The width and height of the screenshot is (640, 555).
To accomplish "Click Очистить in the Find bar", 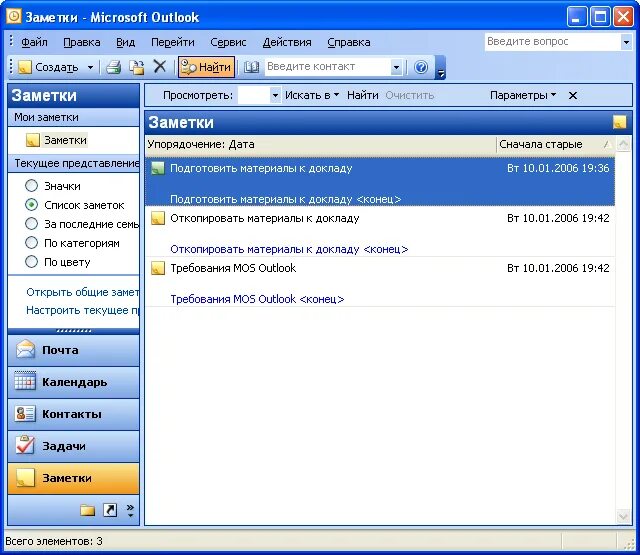I will (x=409, y=95).
